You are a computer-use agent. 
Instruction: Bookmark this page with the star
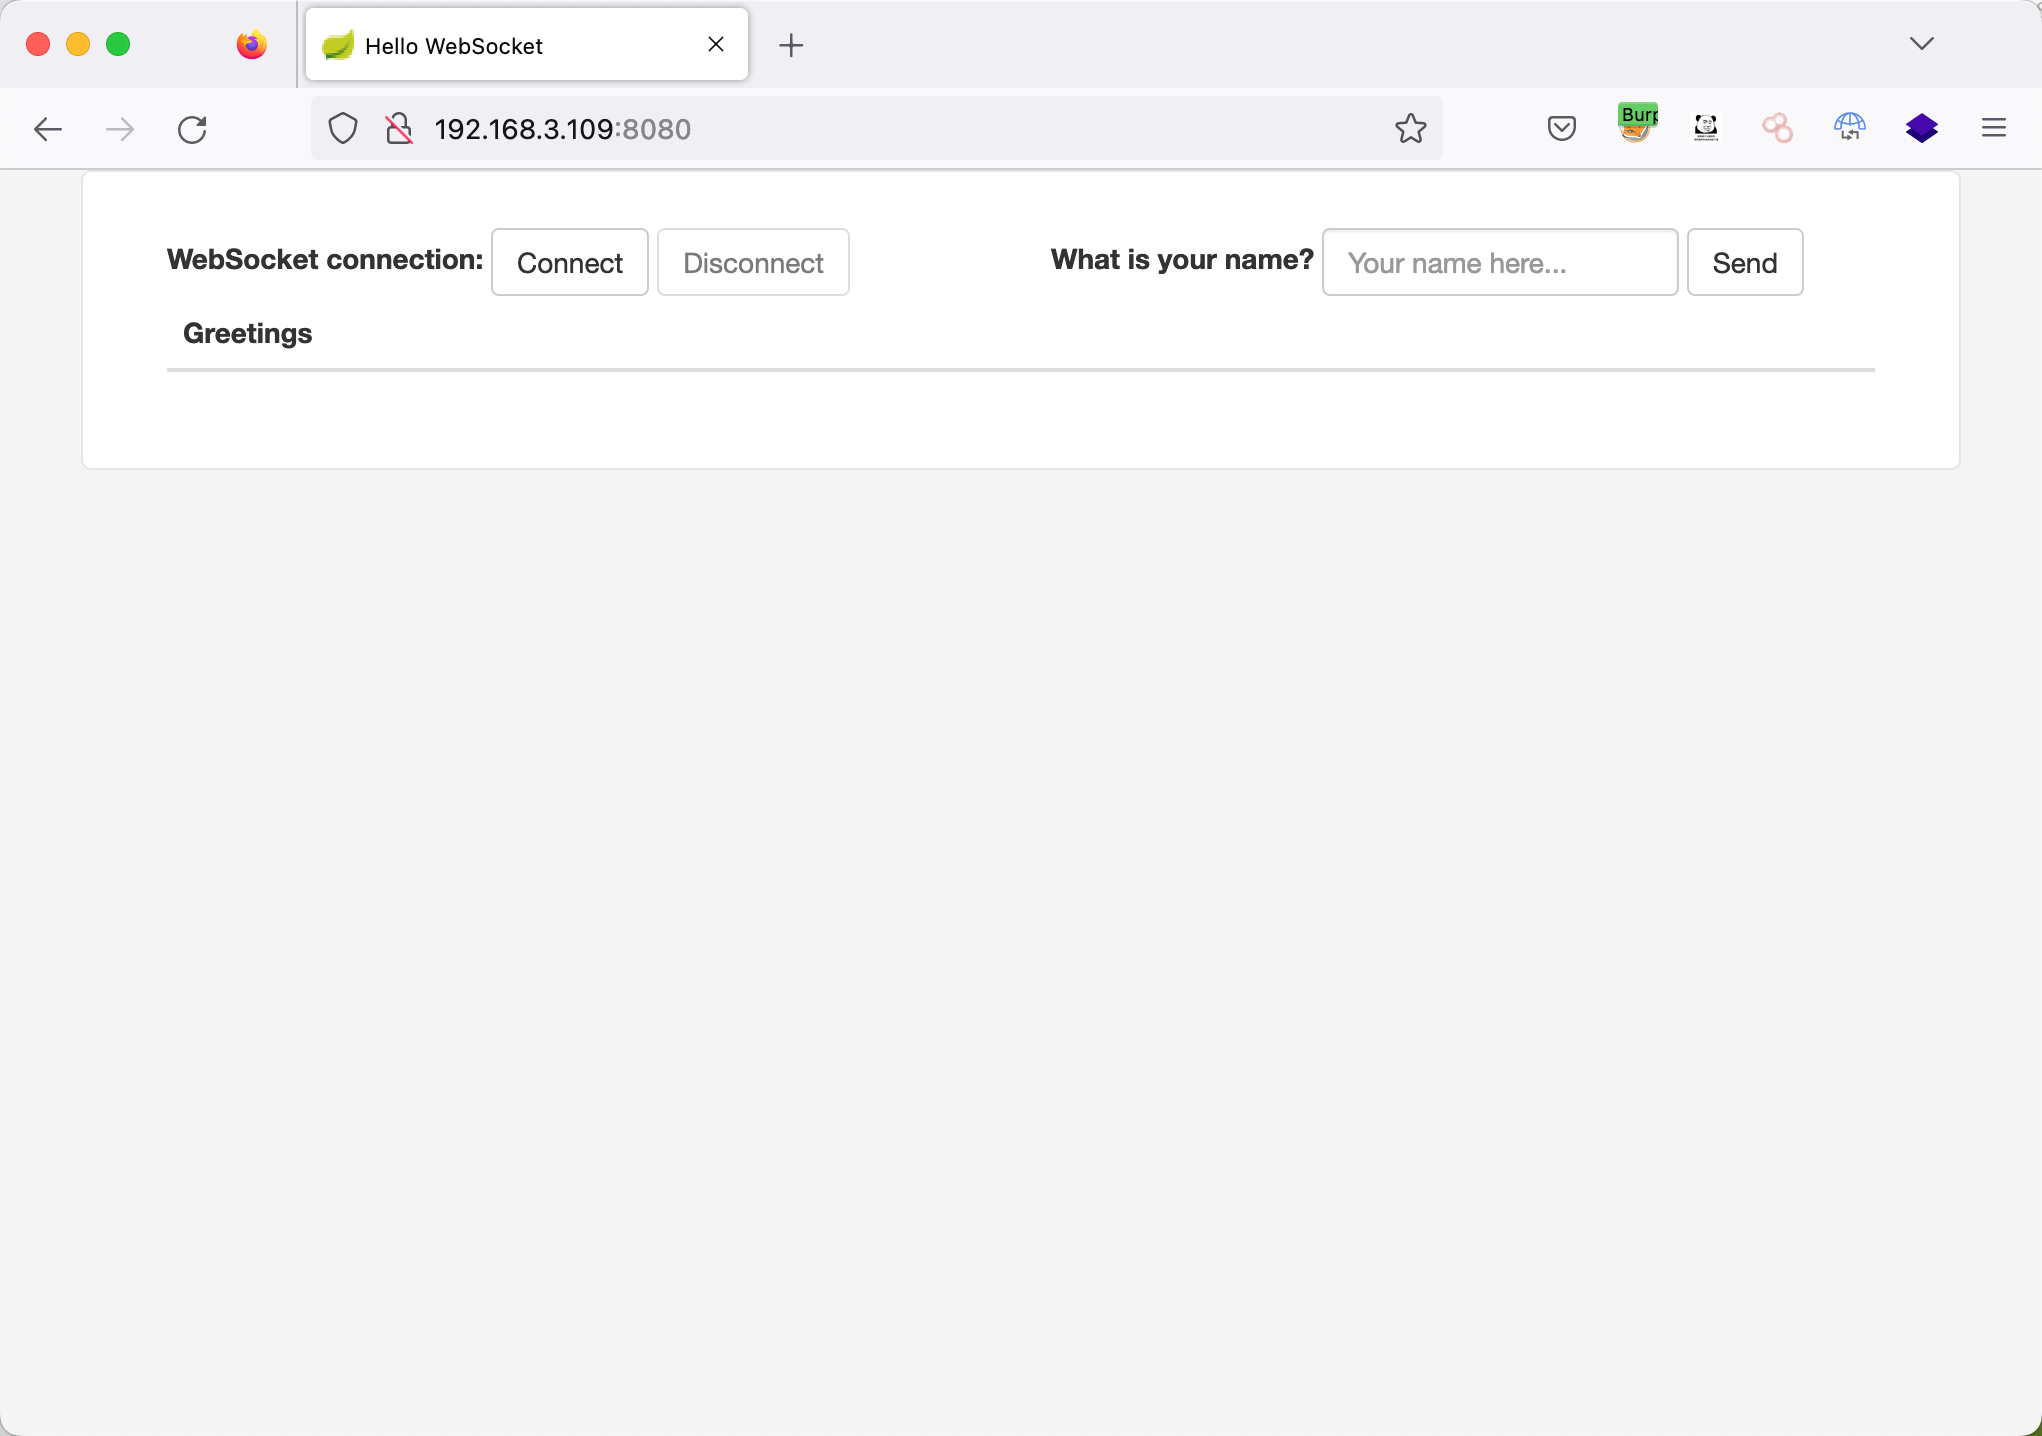click(x=1410, y=128)
